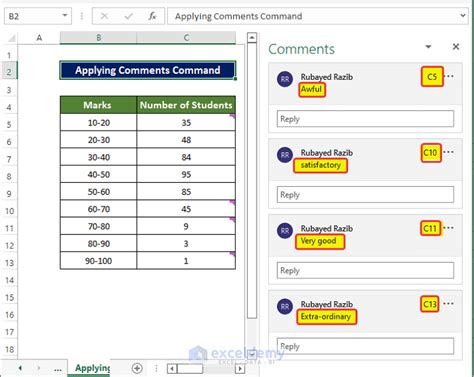Screen dimensions: 474x377
Task: Select column B header
Action: click(98, 38)
